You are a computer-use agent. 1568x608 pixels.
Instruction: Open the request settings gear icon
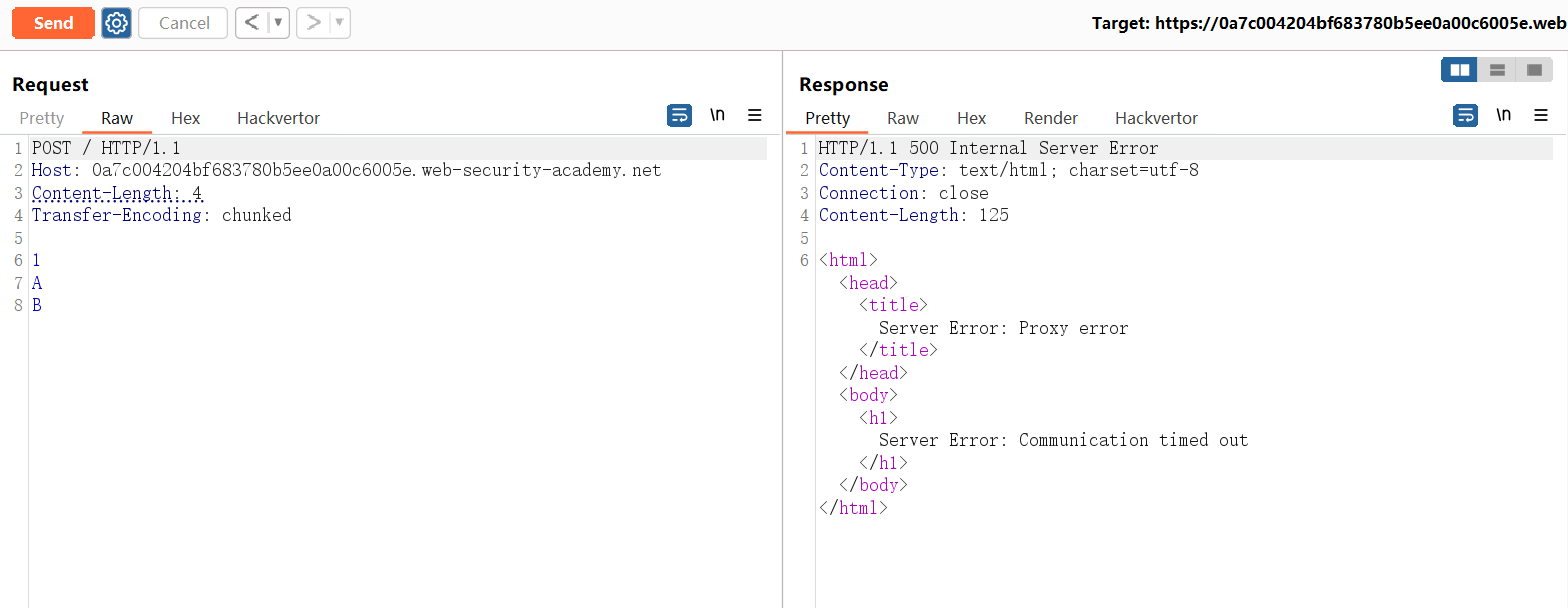point(116,23)
